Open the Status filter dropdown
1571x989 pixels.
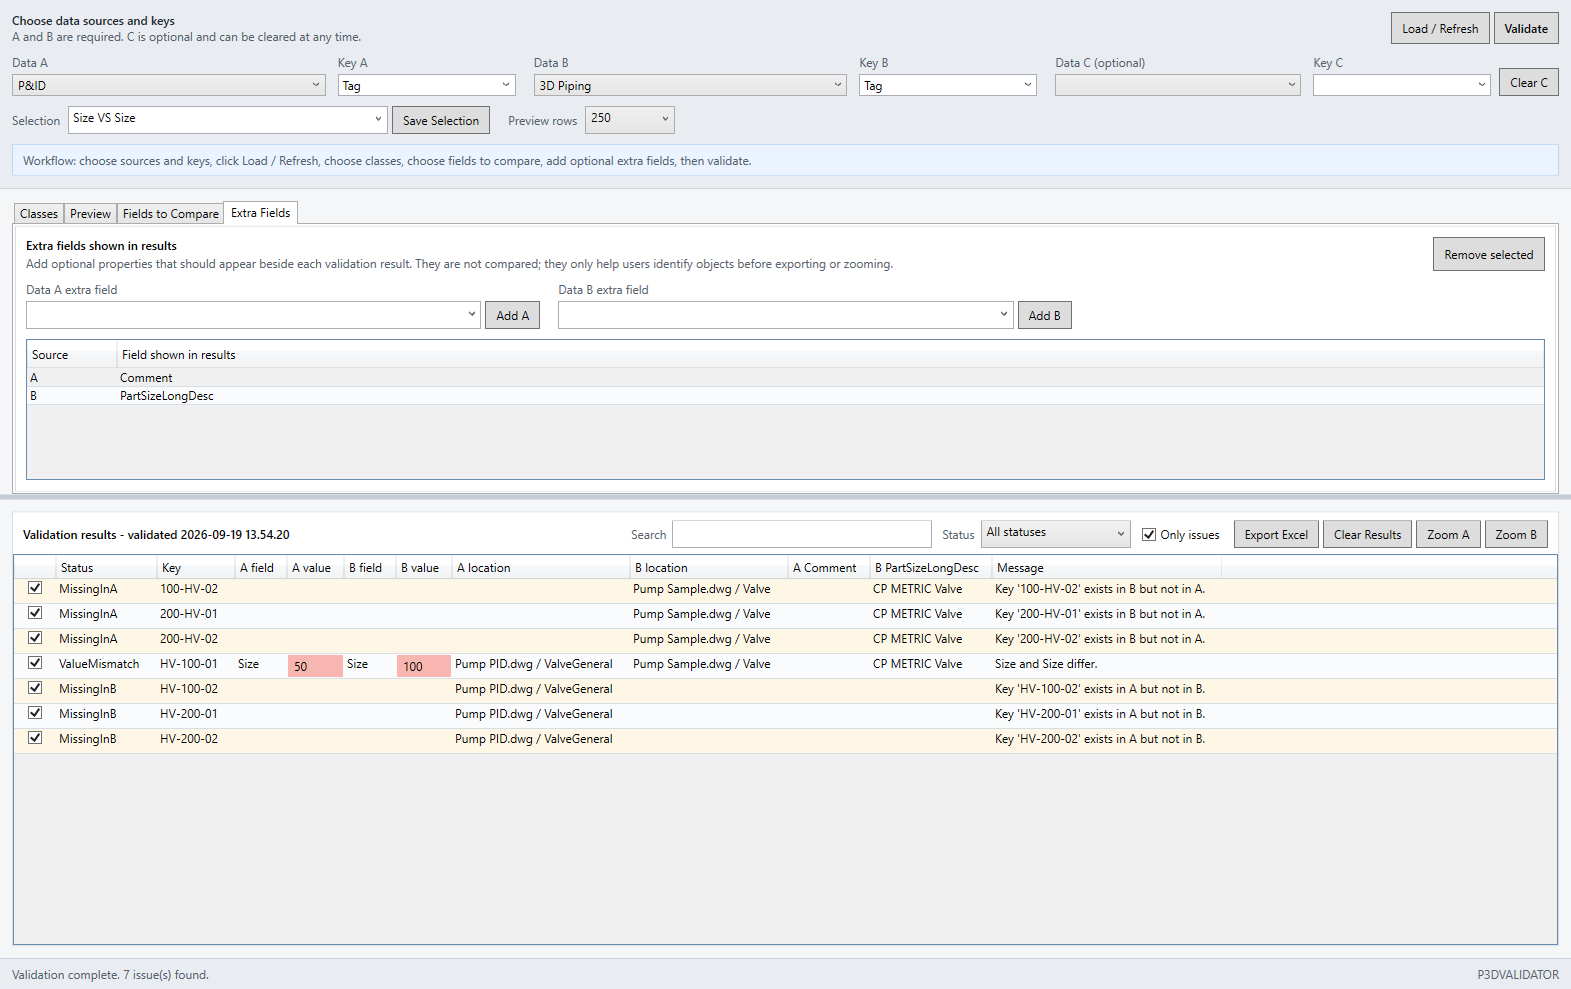click(x=1056, y=533)
